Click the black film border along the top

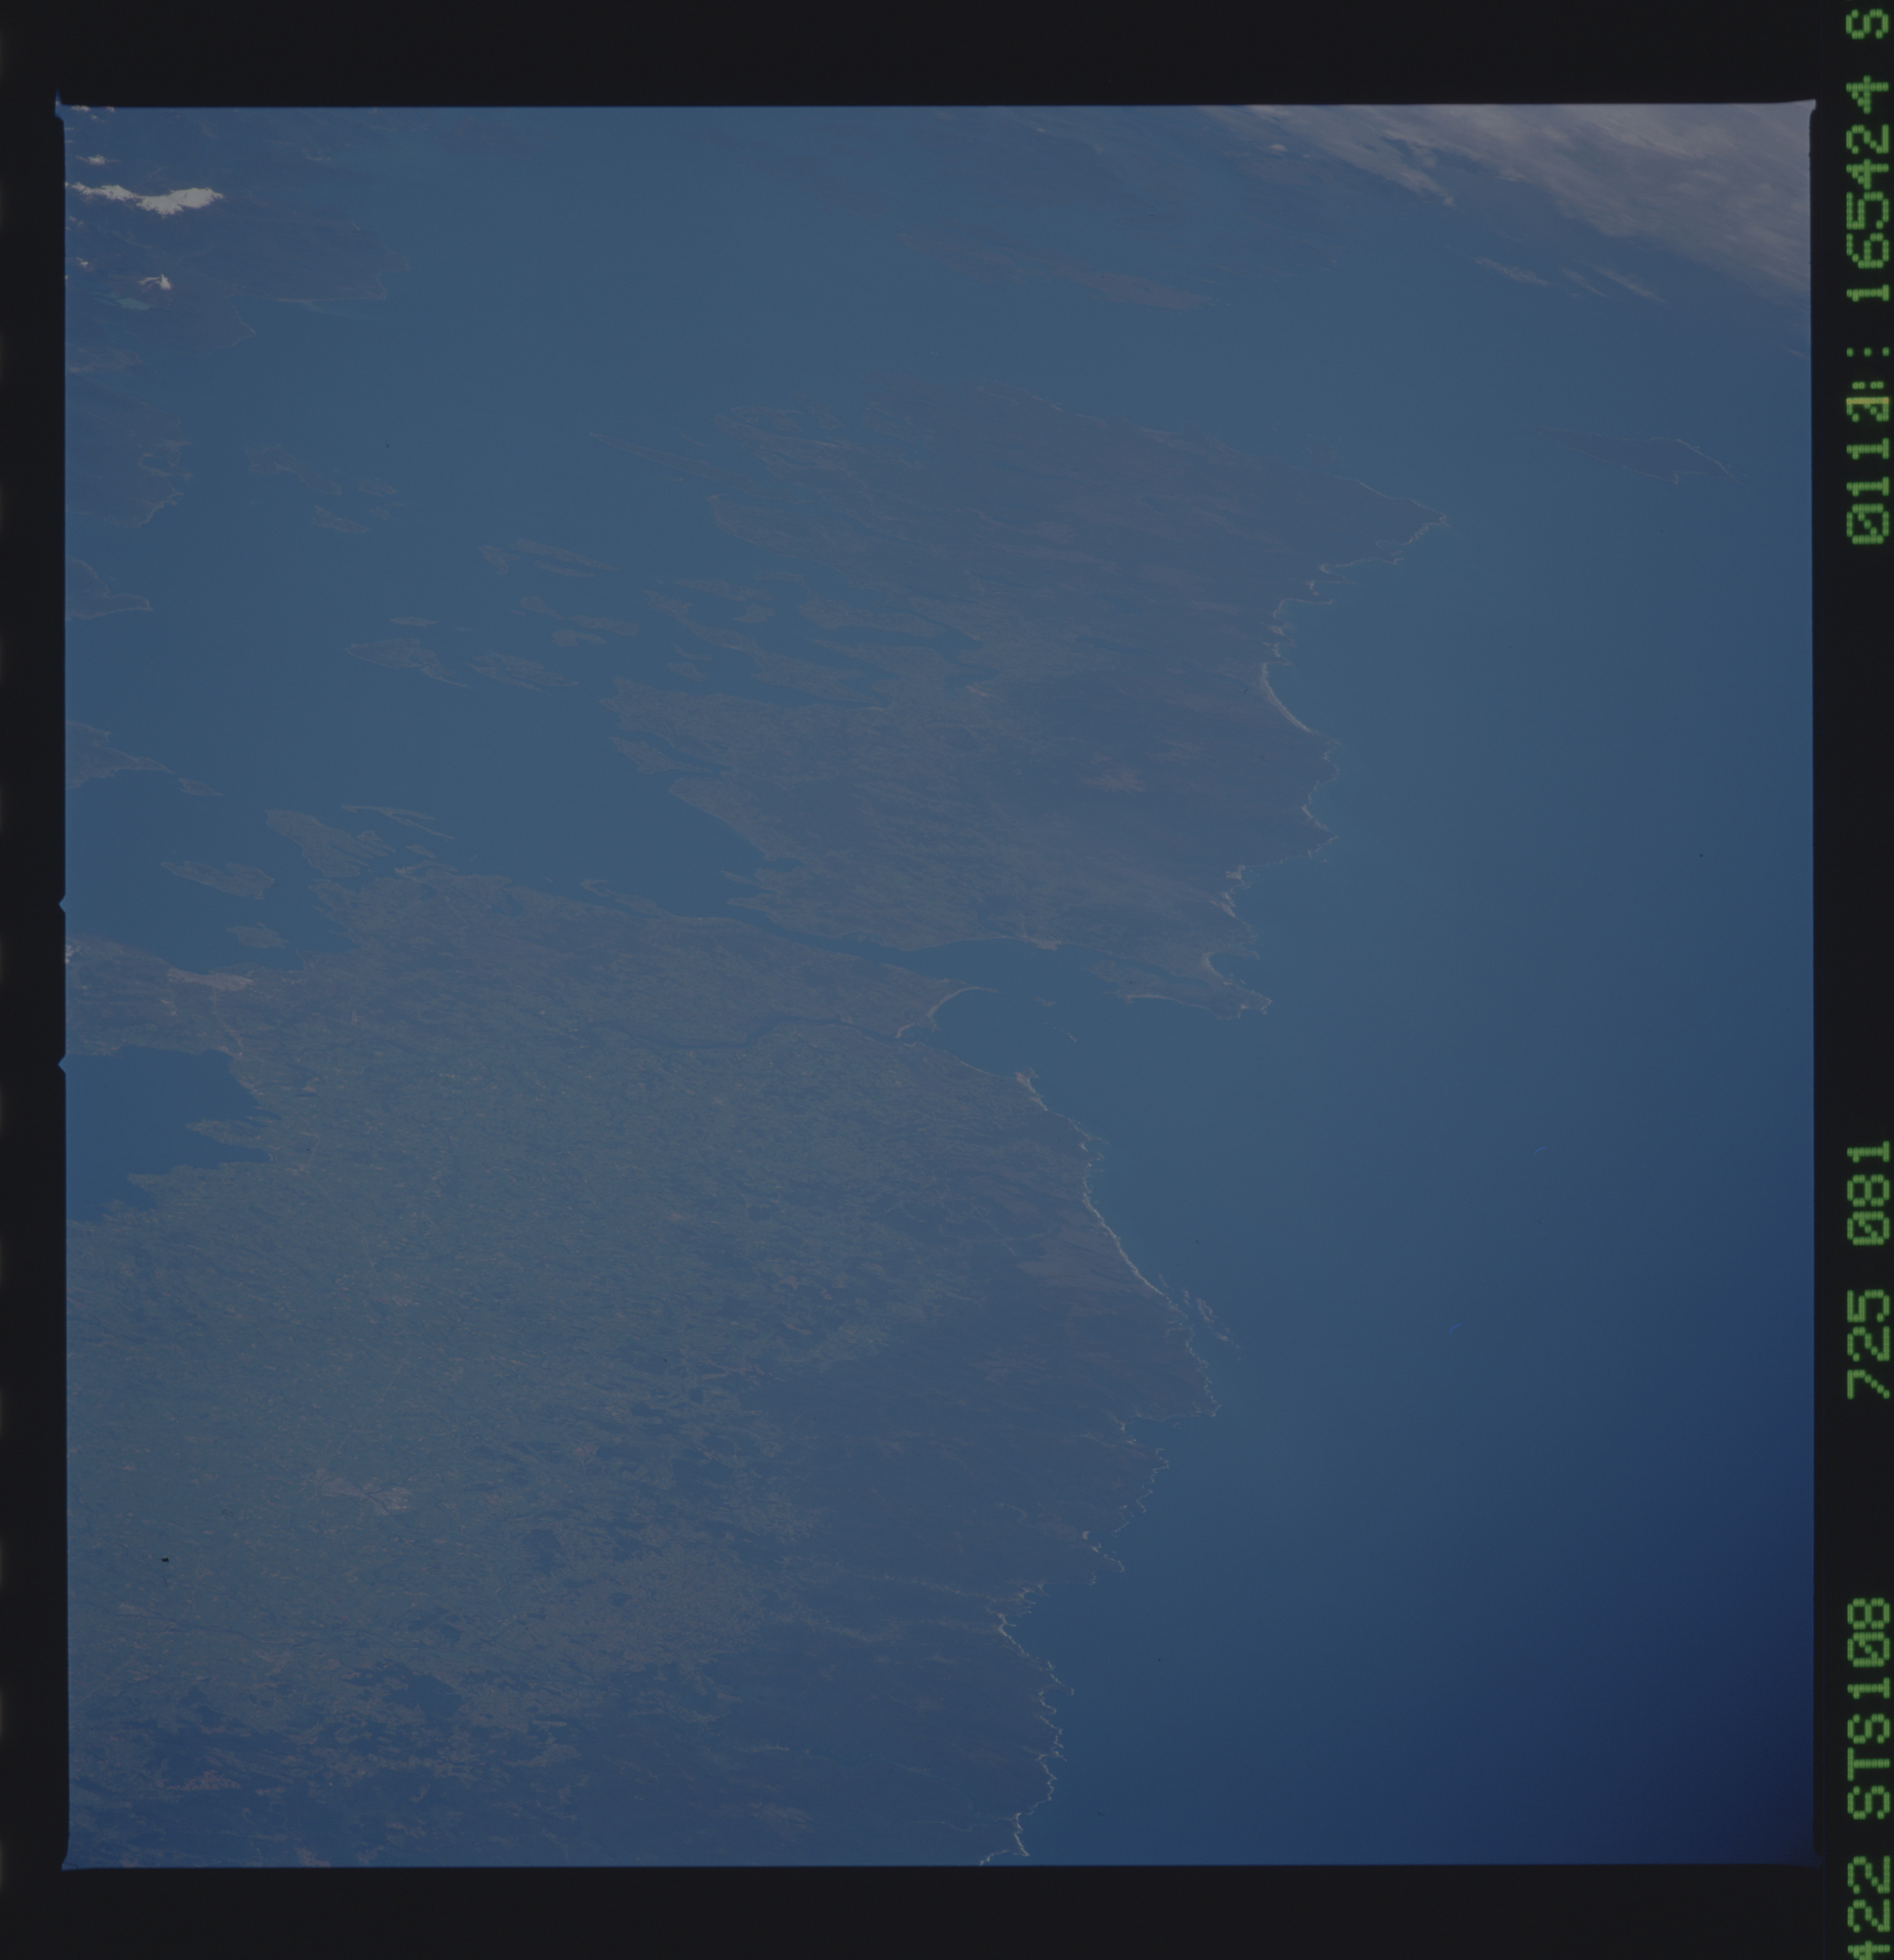pos(900,50)
